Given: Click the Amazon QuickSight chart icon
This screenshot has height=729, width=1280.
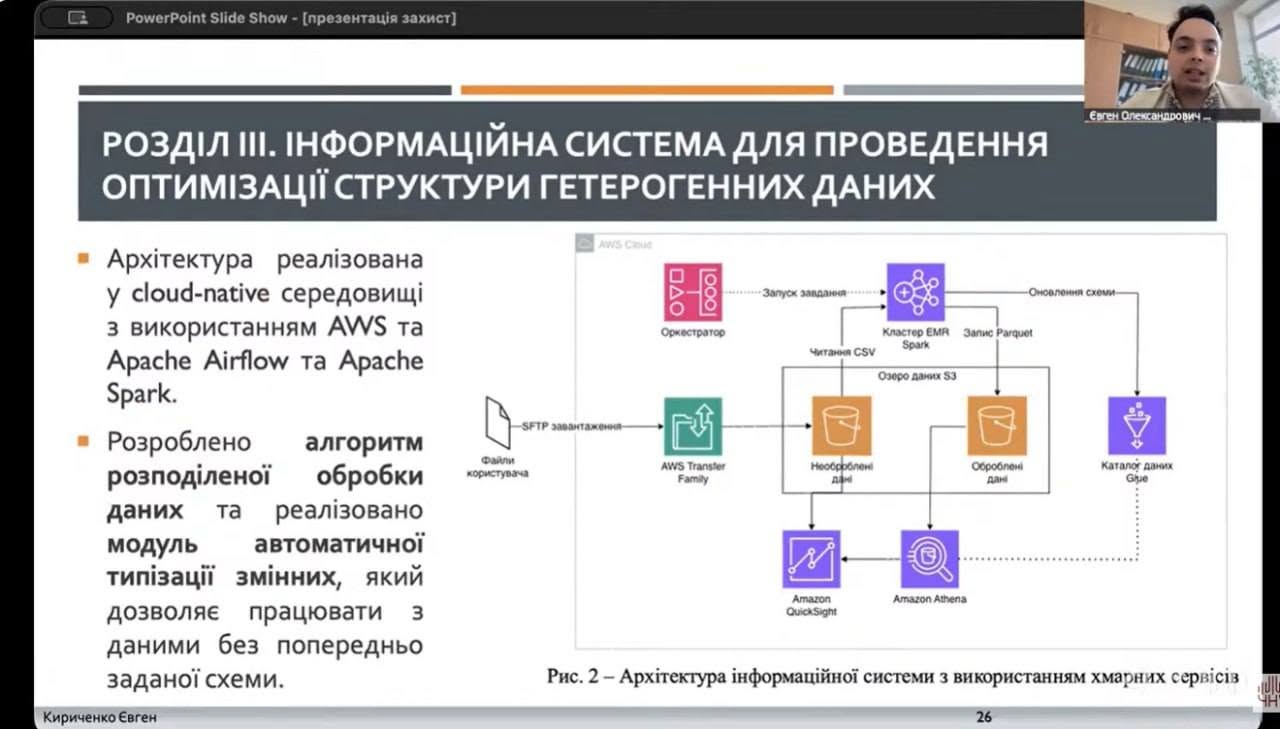Looking at the screenshot, I should click(811, 559).
